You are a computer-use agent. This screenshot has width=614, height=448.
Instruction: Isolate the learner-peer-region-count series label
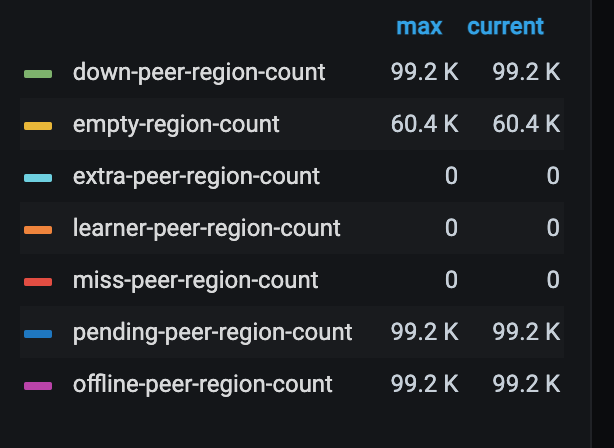(x=207, y=229)
